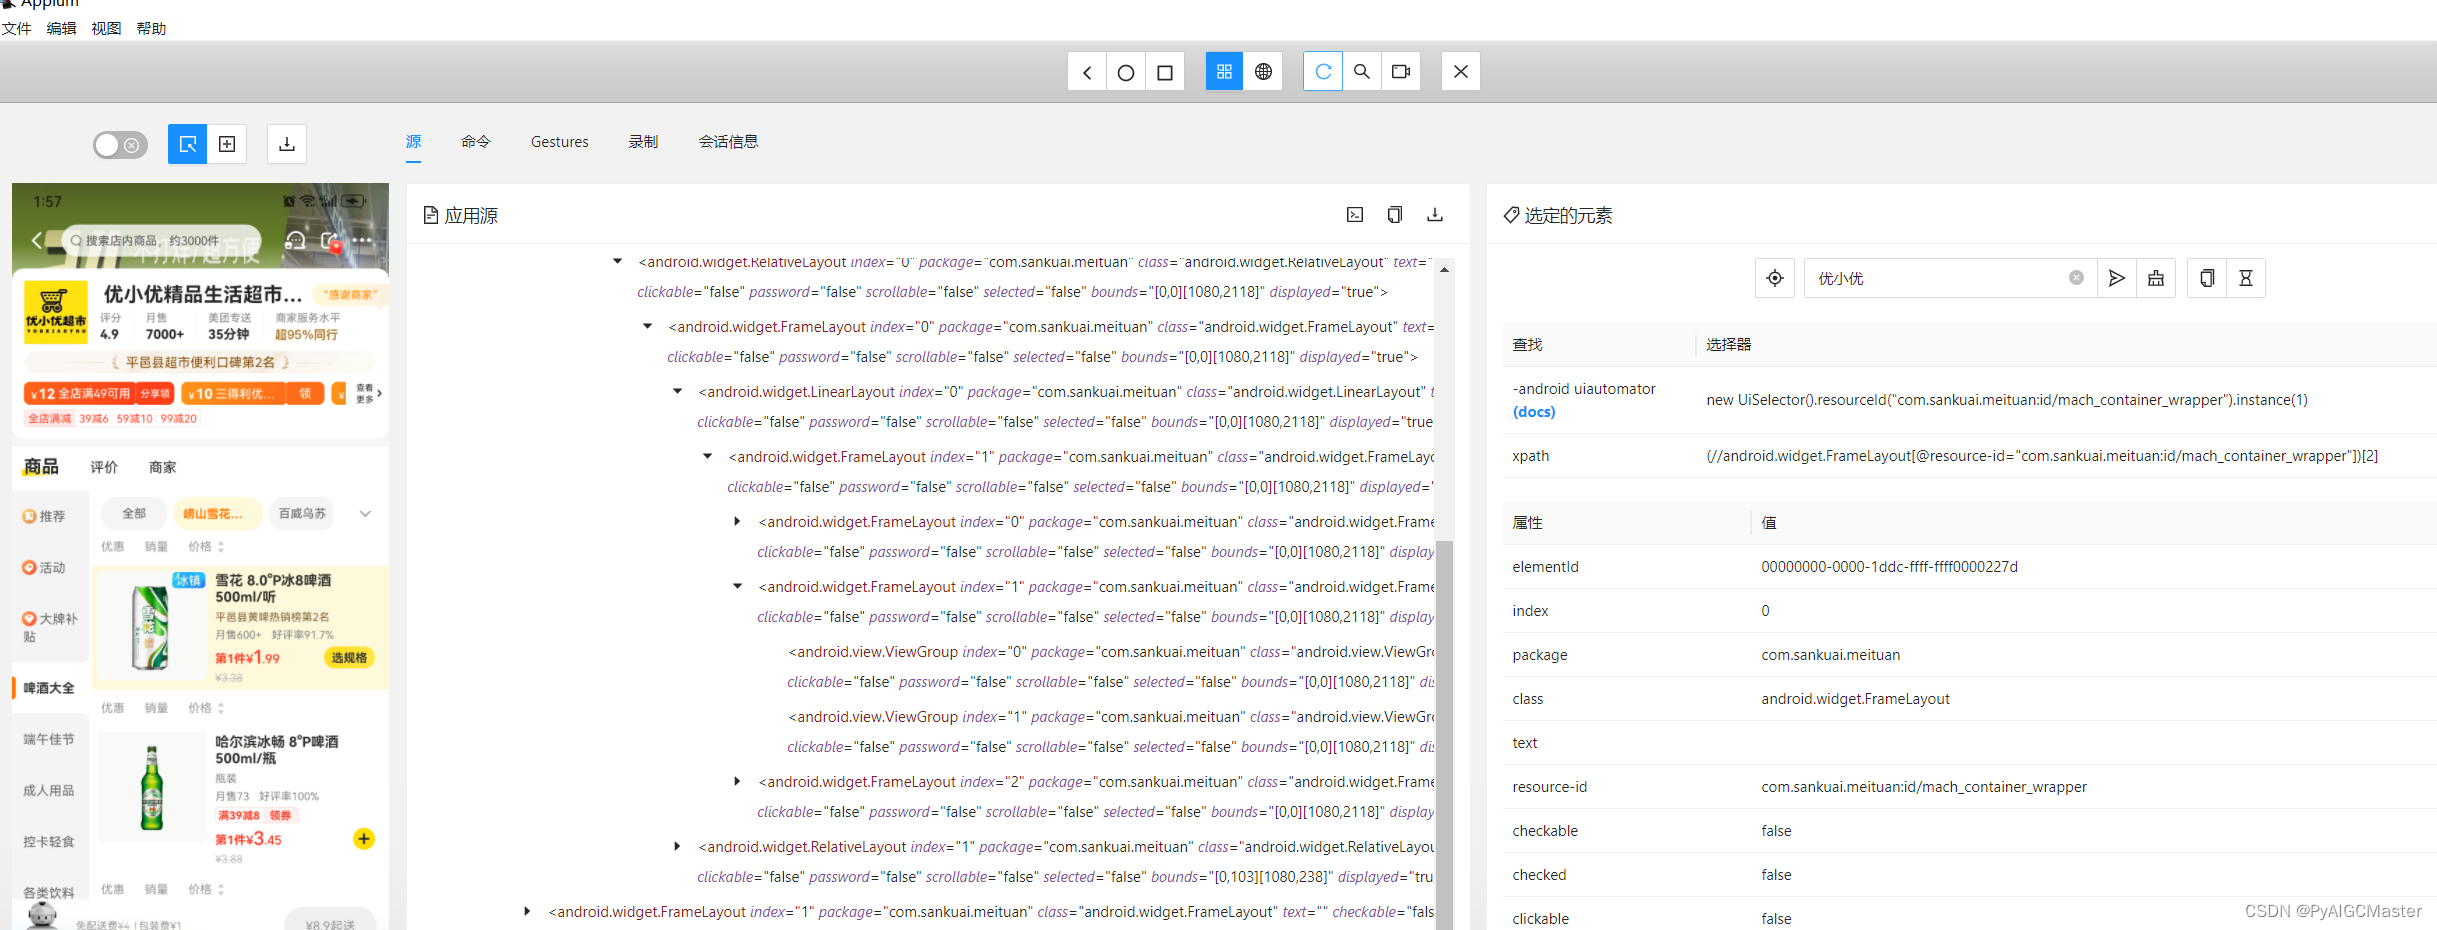
Task: Tap 商品 tab in the device screenshot
Action: 41,467
